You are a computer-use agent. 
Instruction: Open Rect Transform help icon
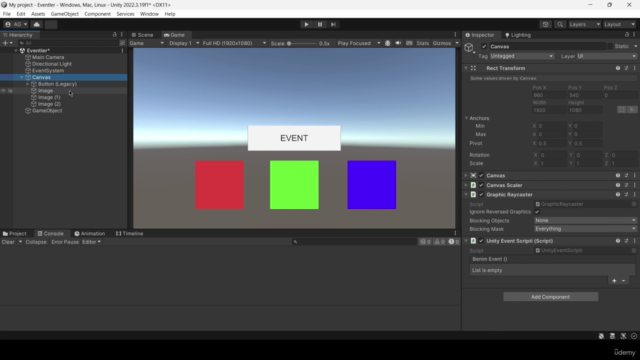point(618,68)
